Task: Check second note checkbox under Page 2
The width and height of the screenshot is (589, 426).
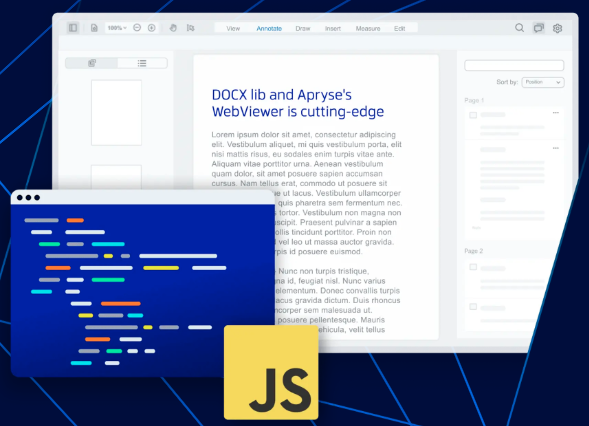Action: click(473, 307)
